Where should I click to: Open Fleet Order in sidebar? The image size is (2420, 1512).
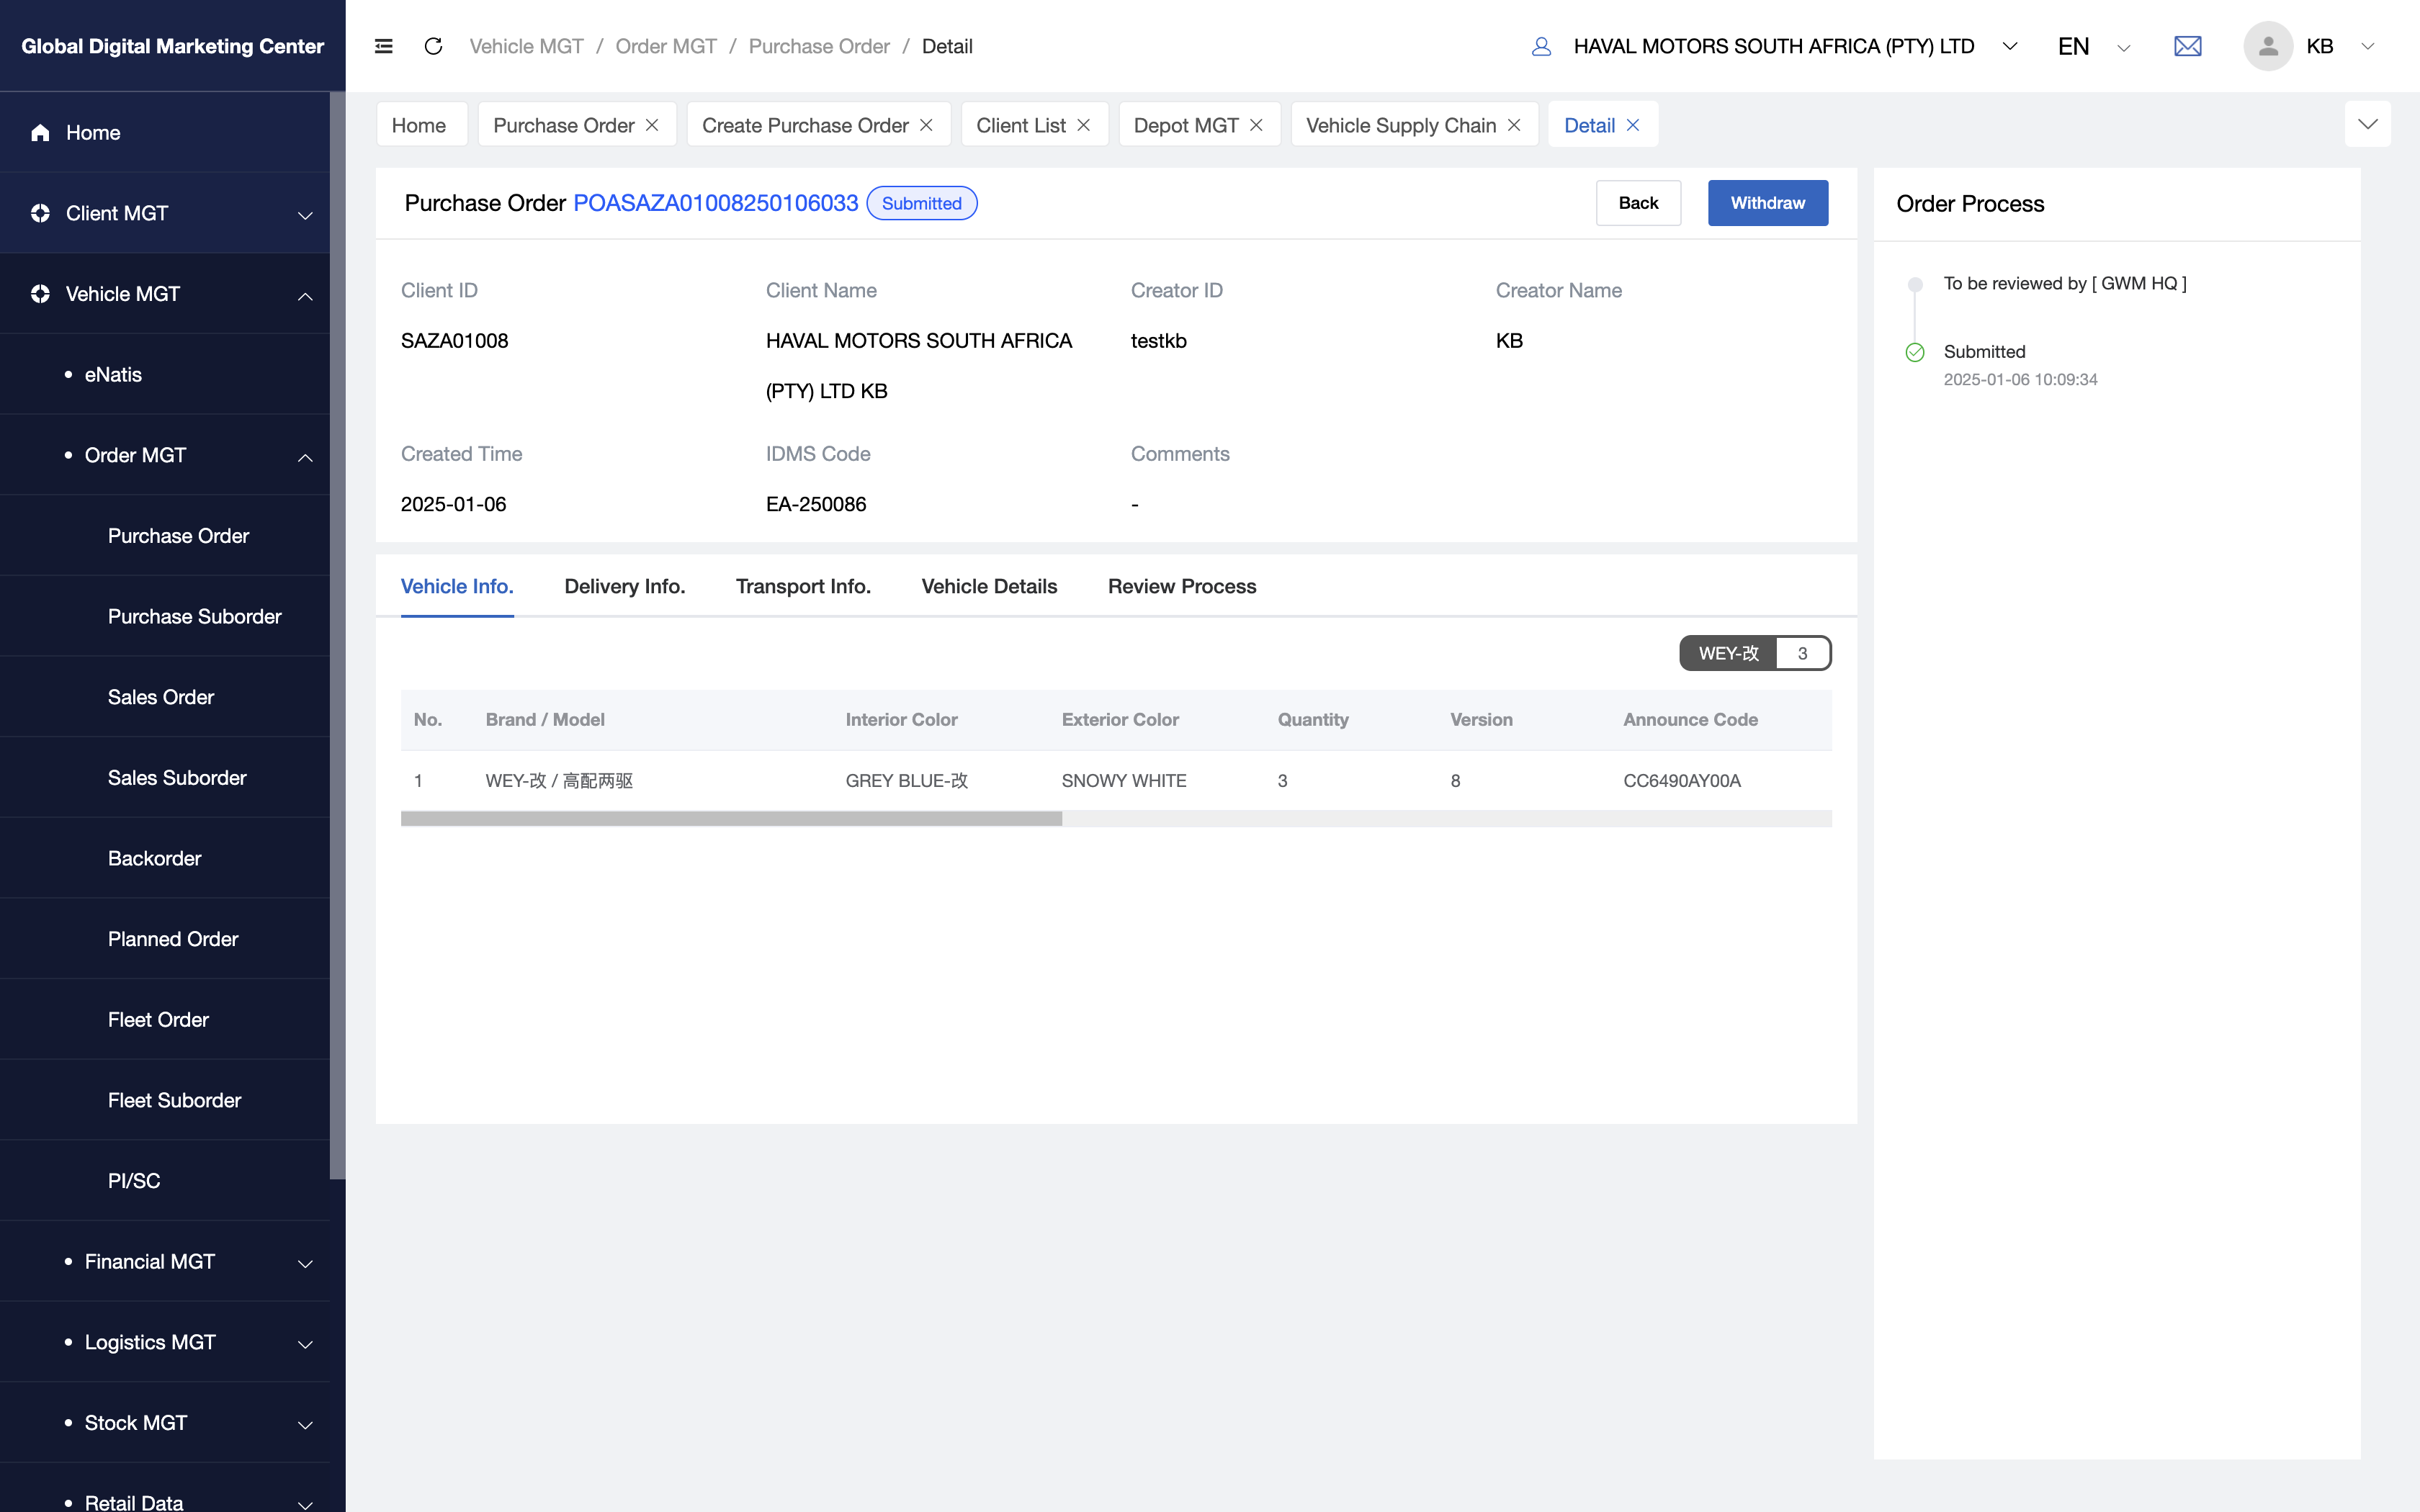pyautogui.click(x=165, y=1019)
